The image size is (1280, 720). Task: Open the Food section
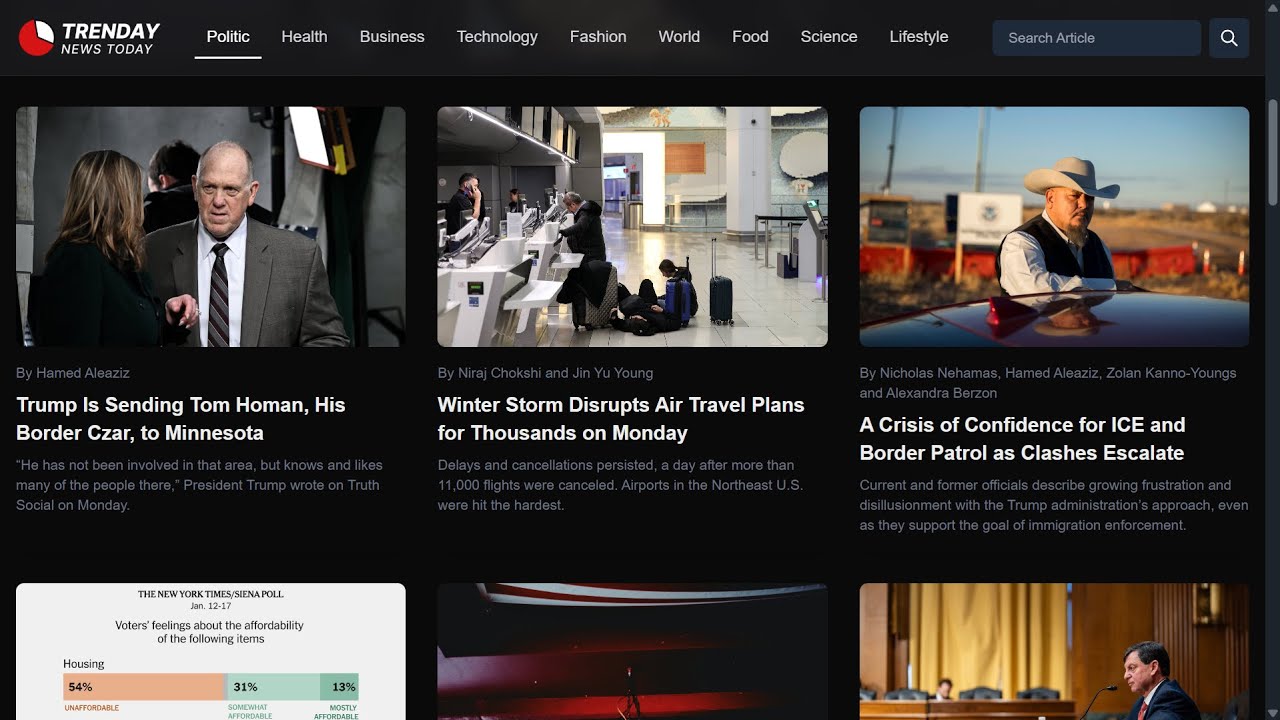(750, 37)
